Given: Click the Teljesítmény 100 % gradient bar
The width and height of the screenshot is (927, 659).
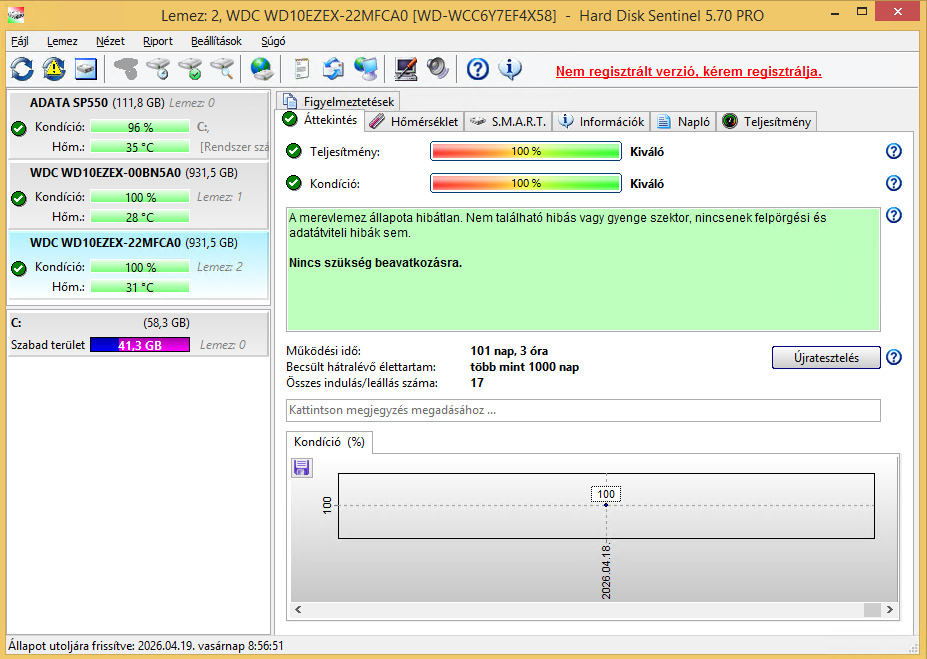Looking at the screenshot, I should (x=526, y=151).
